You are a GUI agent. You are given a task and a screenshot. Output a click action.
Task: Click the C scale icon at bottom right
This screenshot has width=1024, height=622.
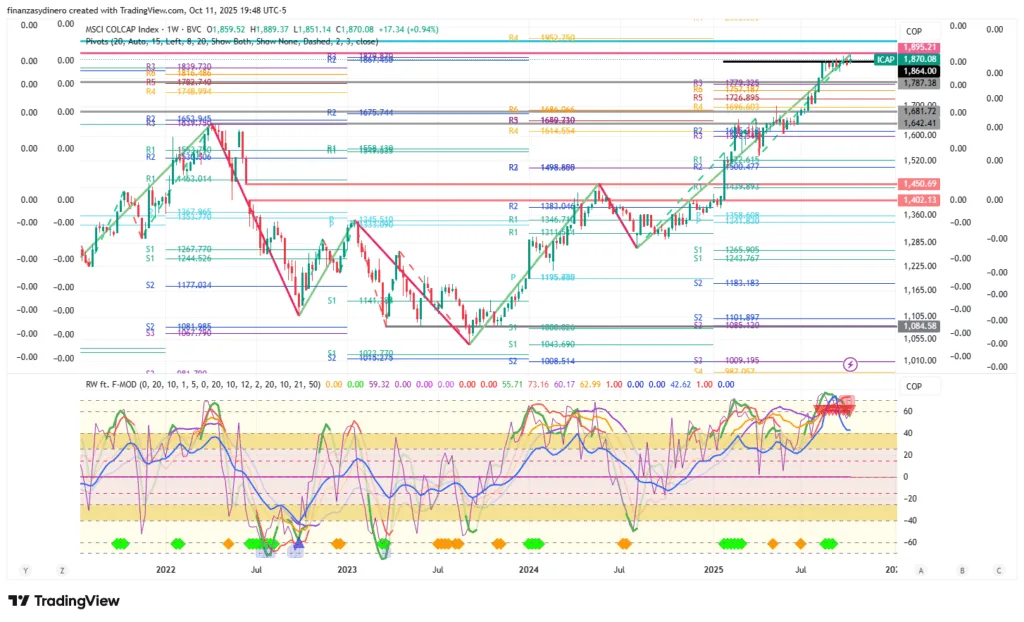tap(998, 570)
